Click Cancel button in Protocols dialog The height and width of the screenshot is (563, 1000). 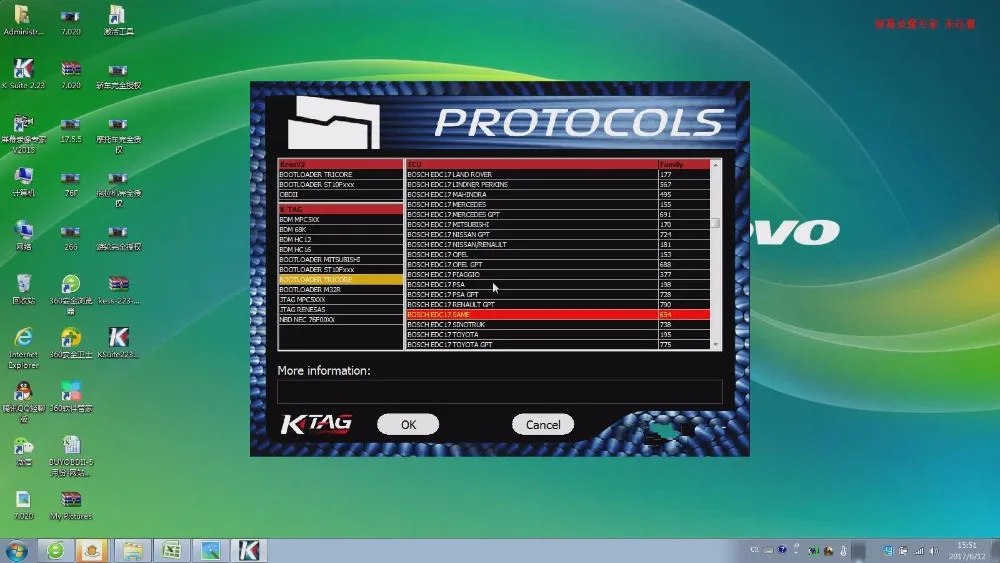543,425
